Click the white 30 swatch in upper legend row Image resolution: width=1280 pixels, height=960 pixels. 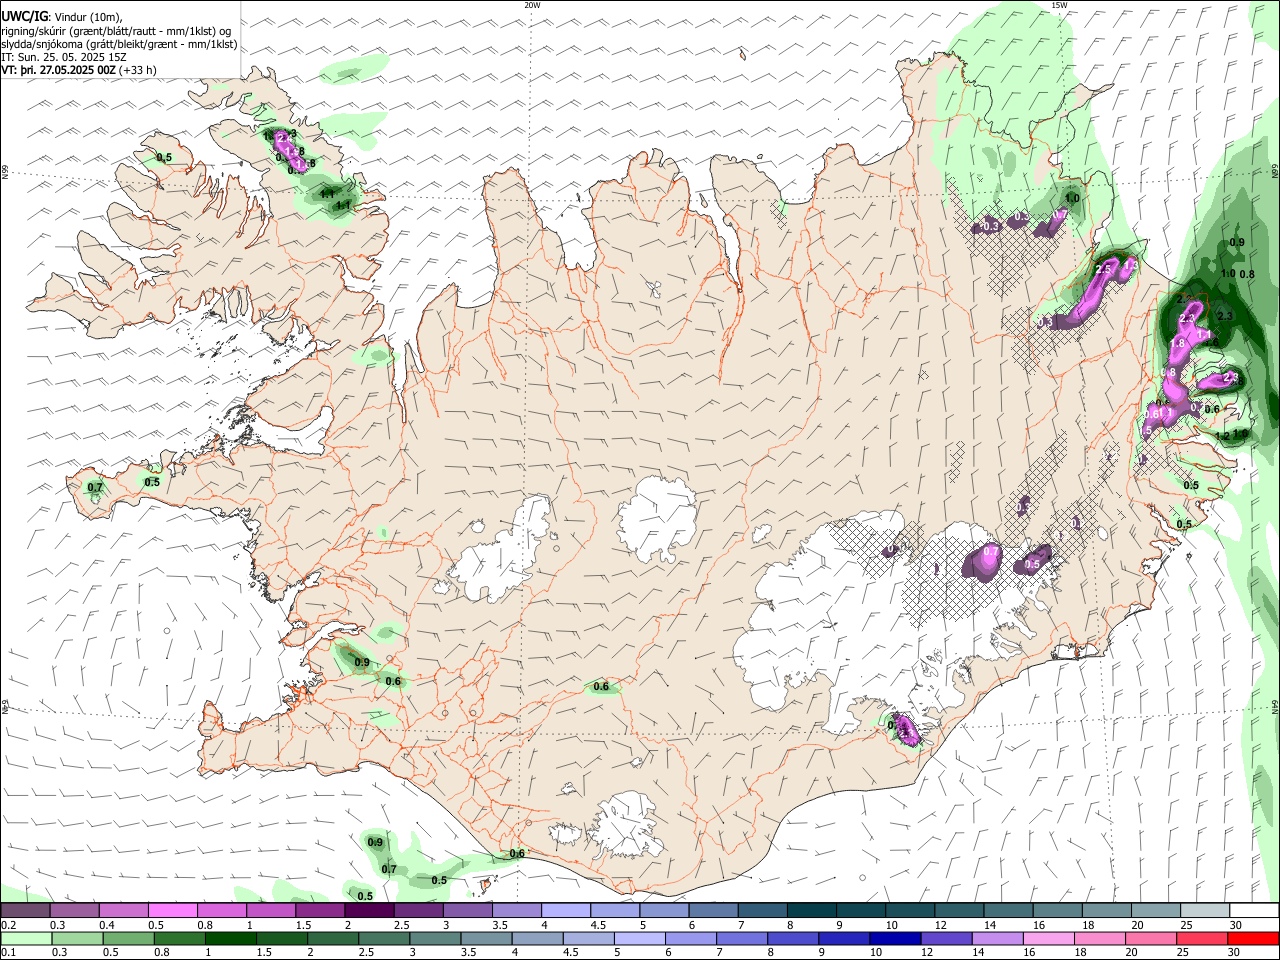click(1254, 911)
